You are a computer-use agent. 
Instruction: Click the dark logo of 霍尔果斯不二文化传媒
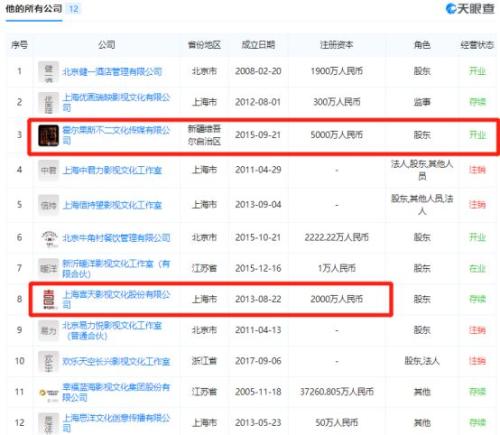48,135
